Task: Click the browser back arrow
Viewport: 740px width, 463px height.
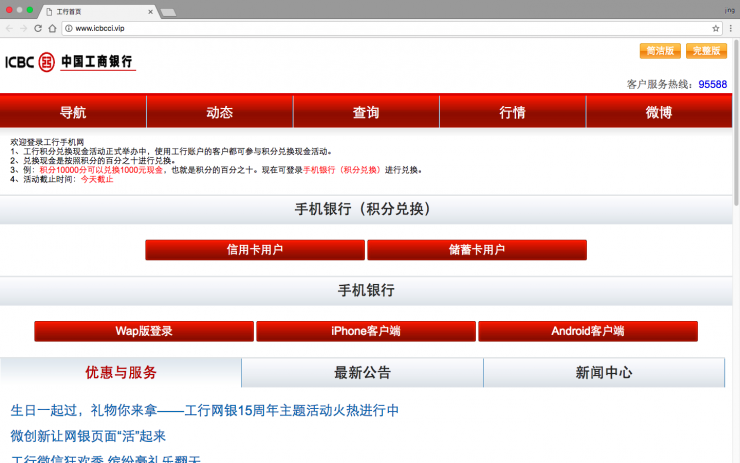Action: pyautogui.click(x=10, y=28)
